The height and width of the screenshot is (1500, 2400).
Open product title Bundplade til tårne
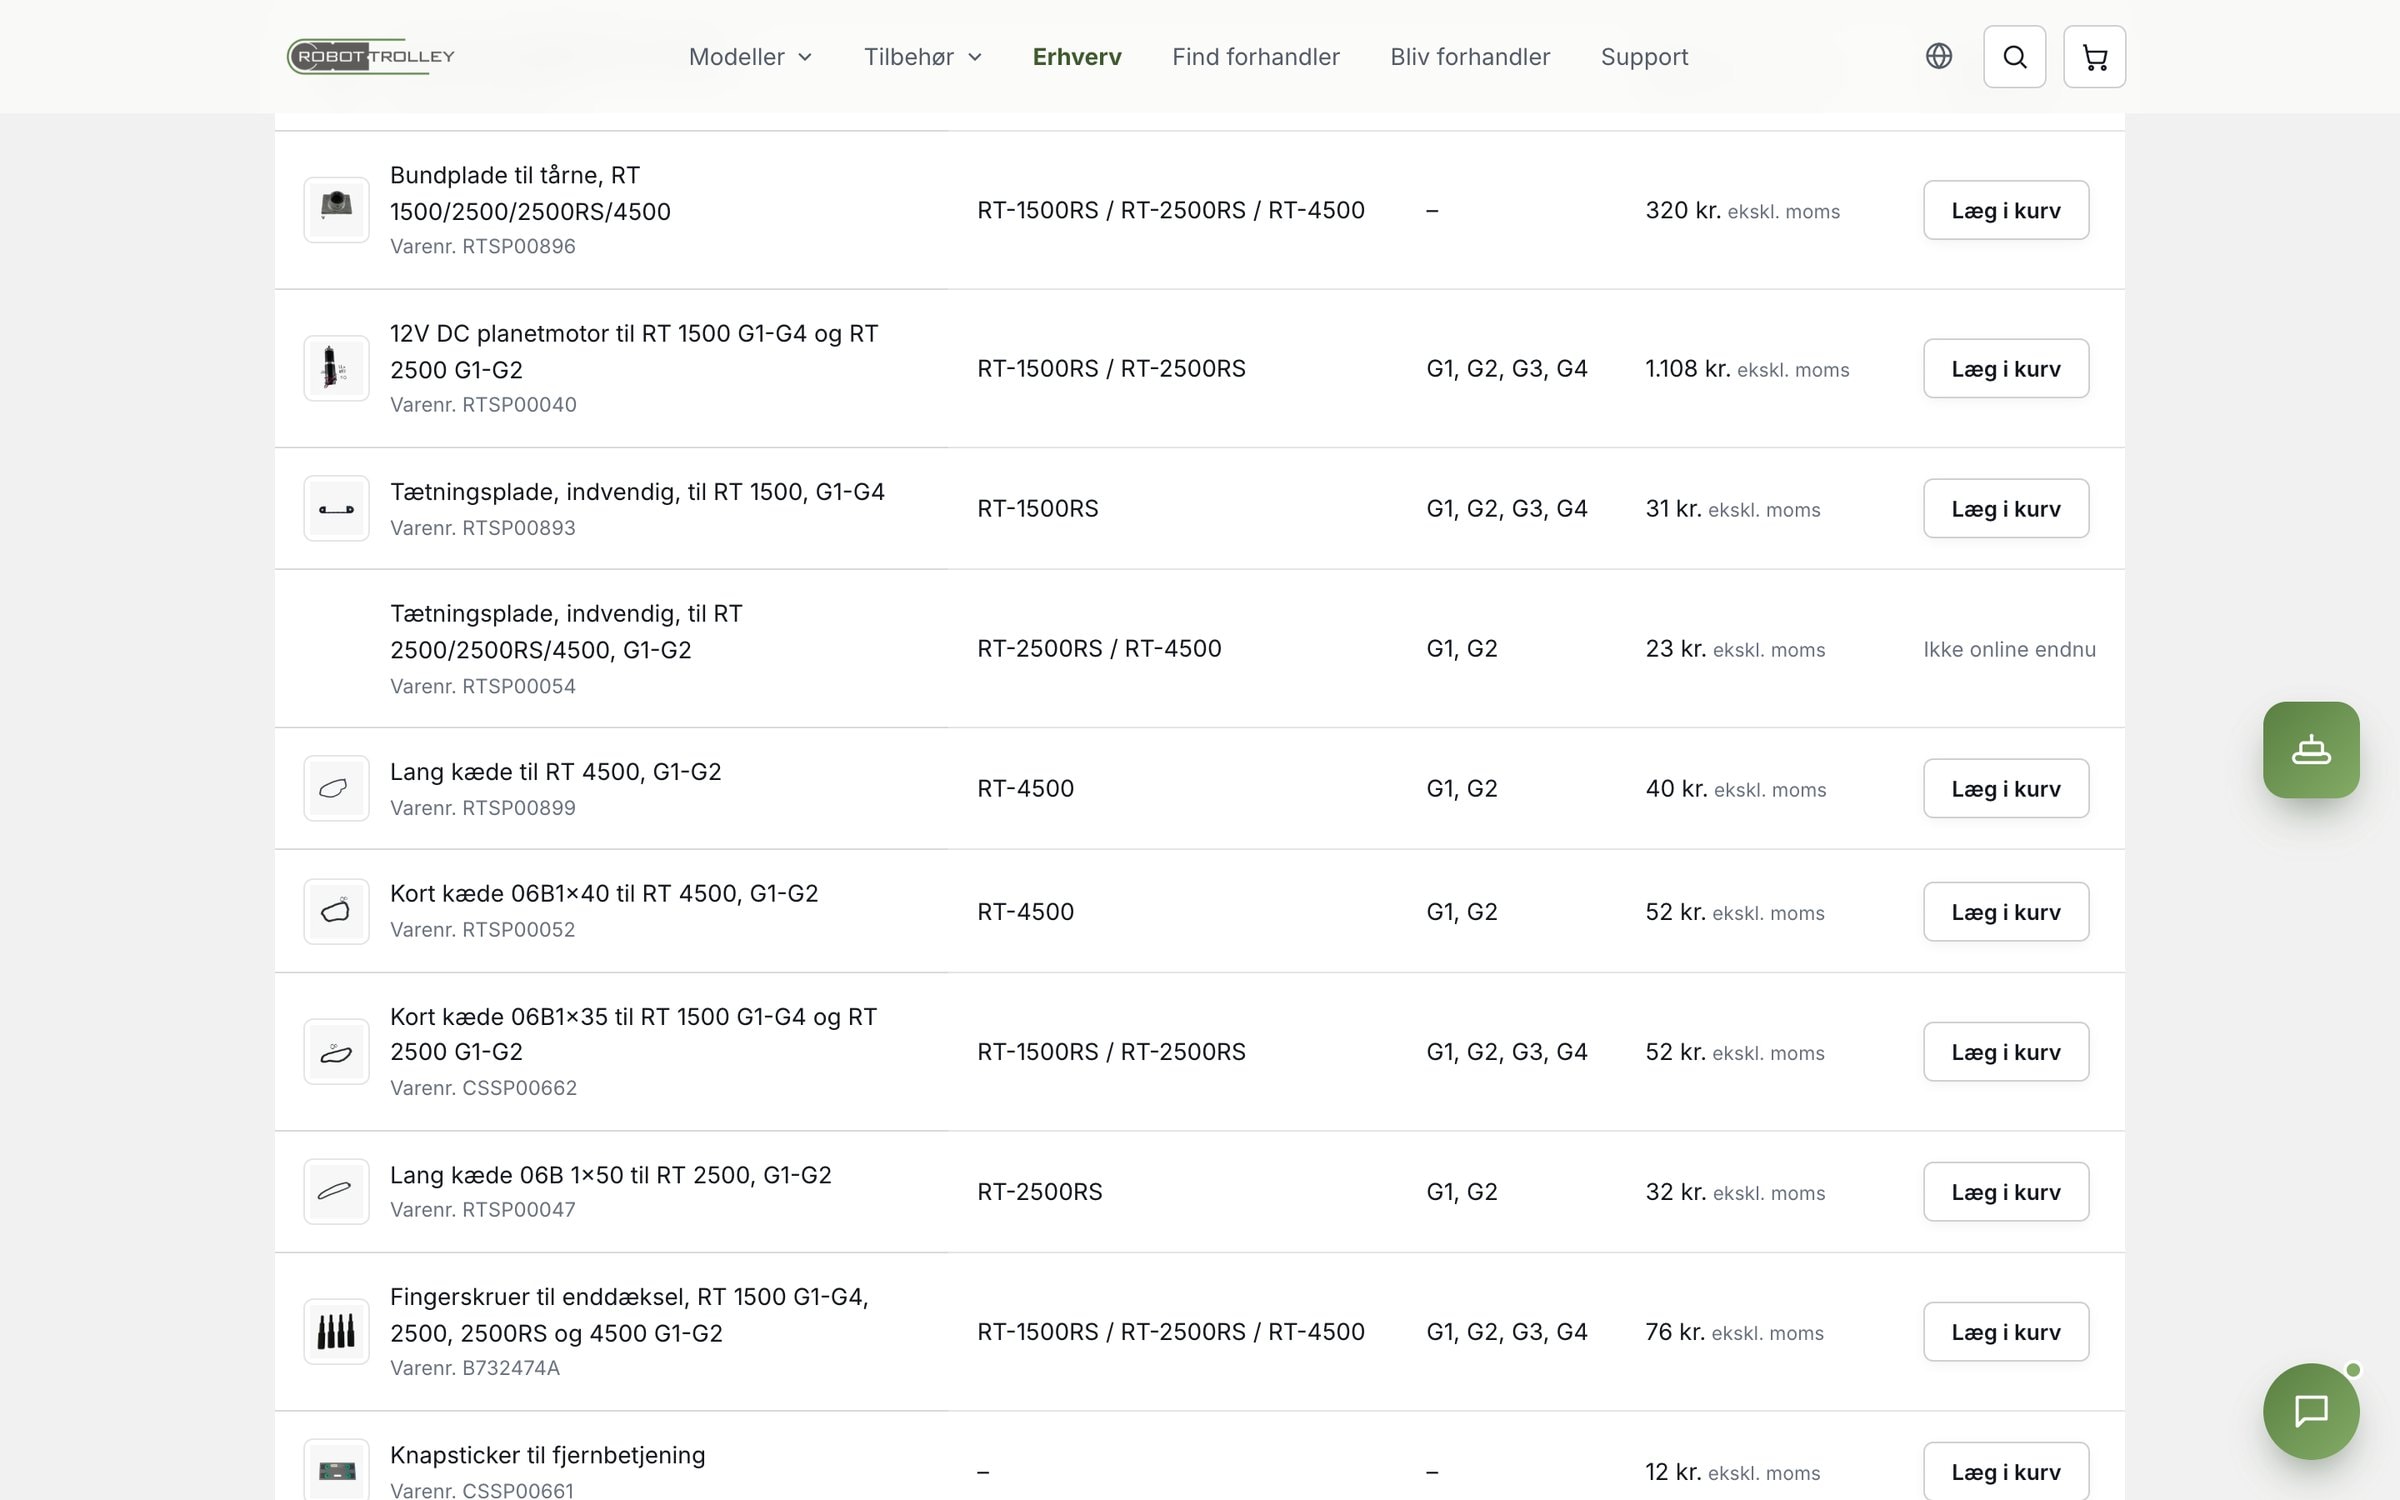coord(530,193)
